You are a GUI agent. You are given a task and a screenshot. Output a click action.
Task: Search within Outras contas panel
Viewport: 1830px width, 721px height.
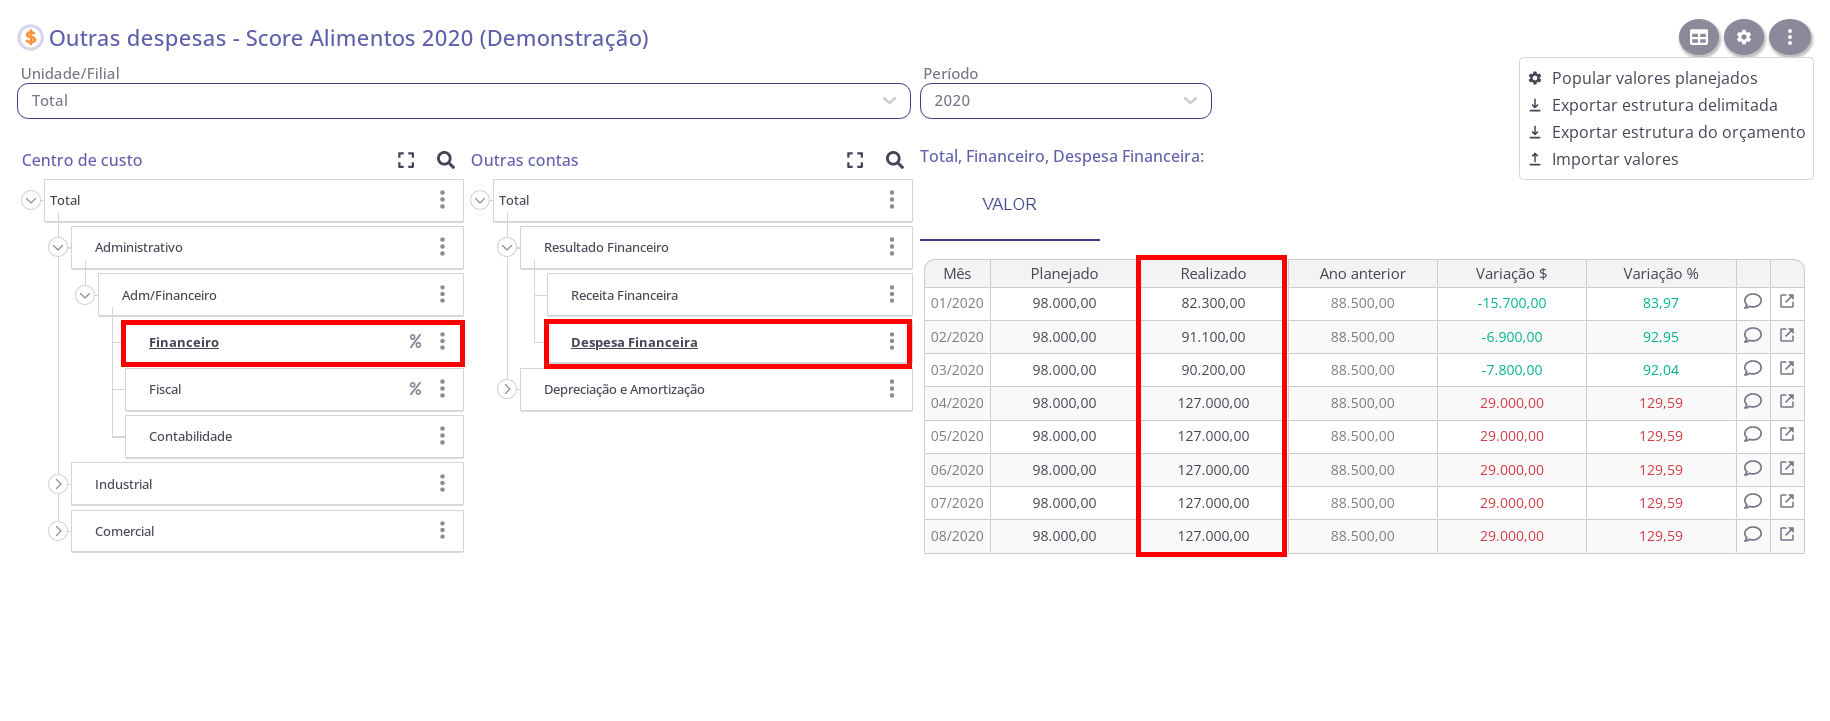click(x=895, y=160)
